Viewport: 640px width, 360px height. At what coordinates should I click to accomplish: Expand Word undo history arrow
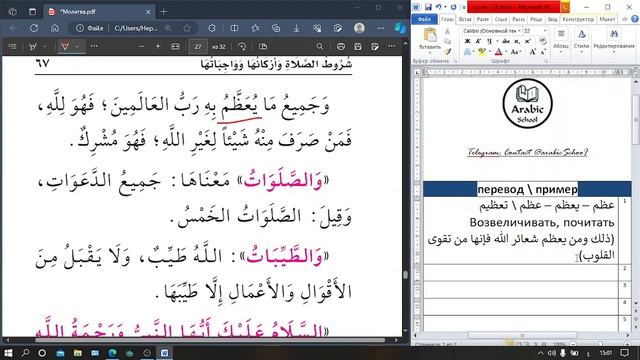[445, 7]
